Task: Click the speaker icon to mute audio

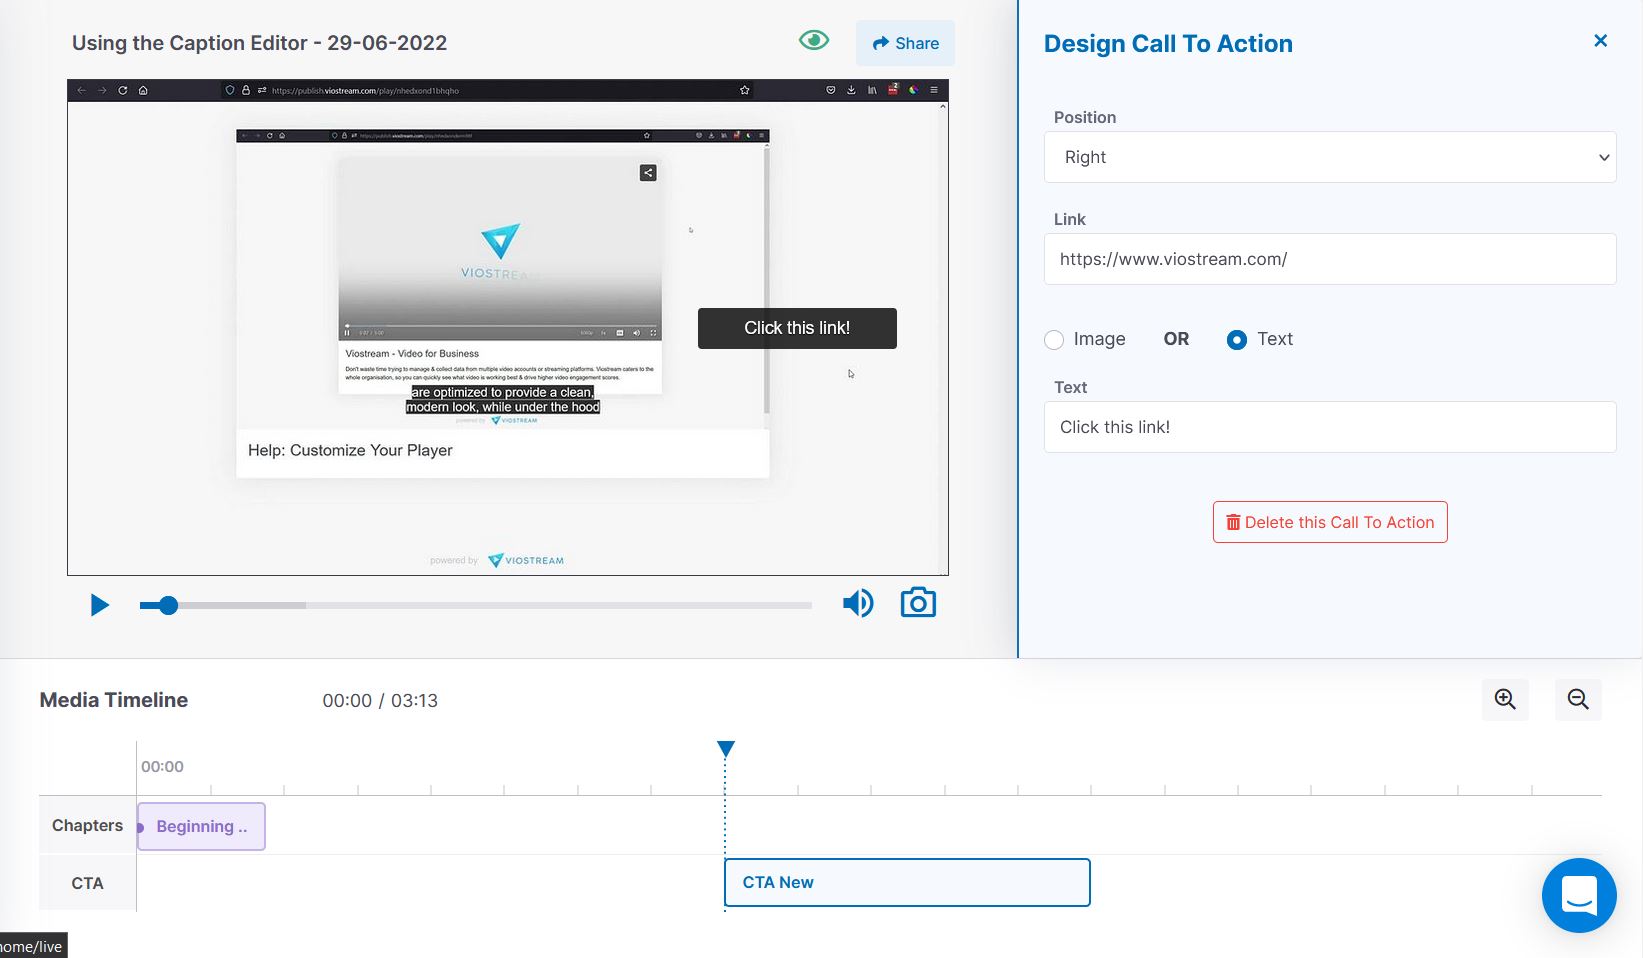Action: 857,602
